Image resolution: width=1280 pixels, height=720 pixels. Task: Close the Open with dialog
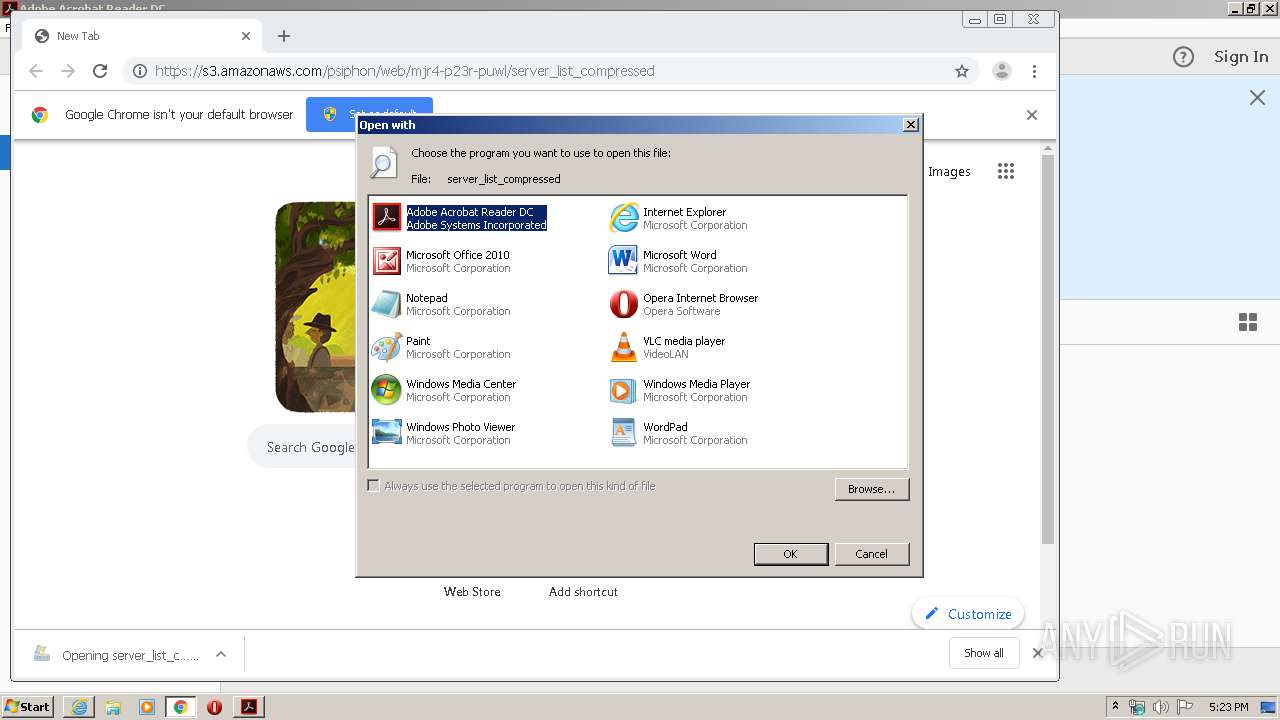(910, 125)
